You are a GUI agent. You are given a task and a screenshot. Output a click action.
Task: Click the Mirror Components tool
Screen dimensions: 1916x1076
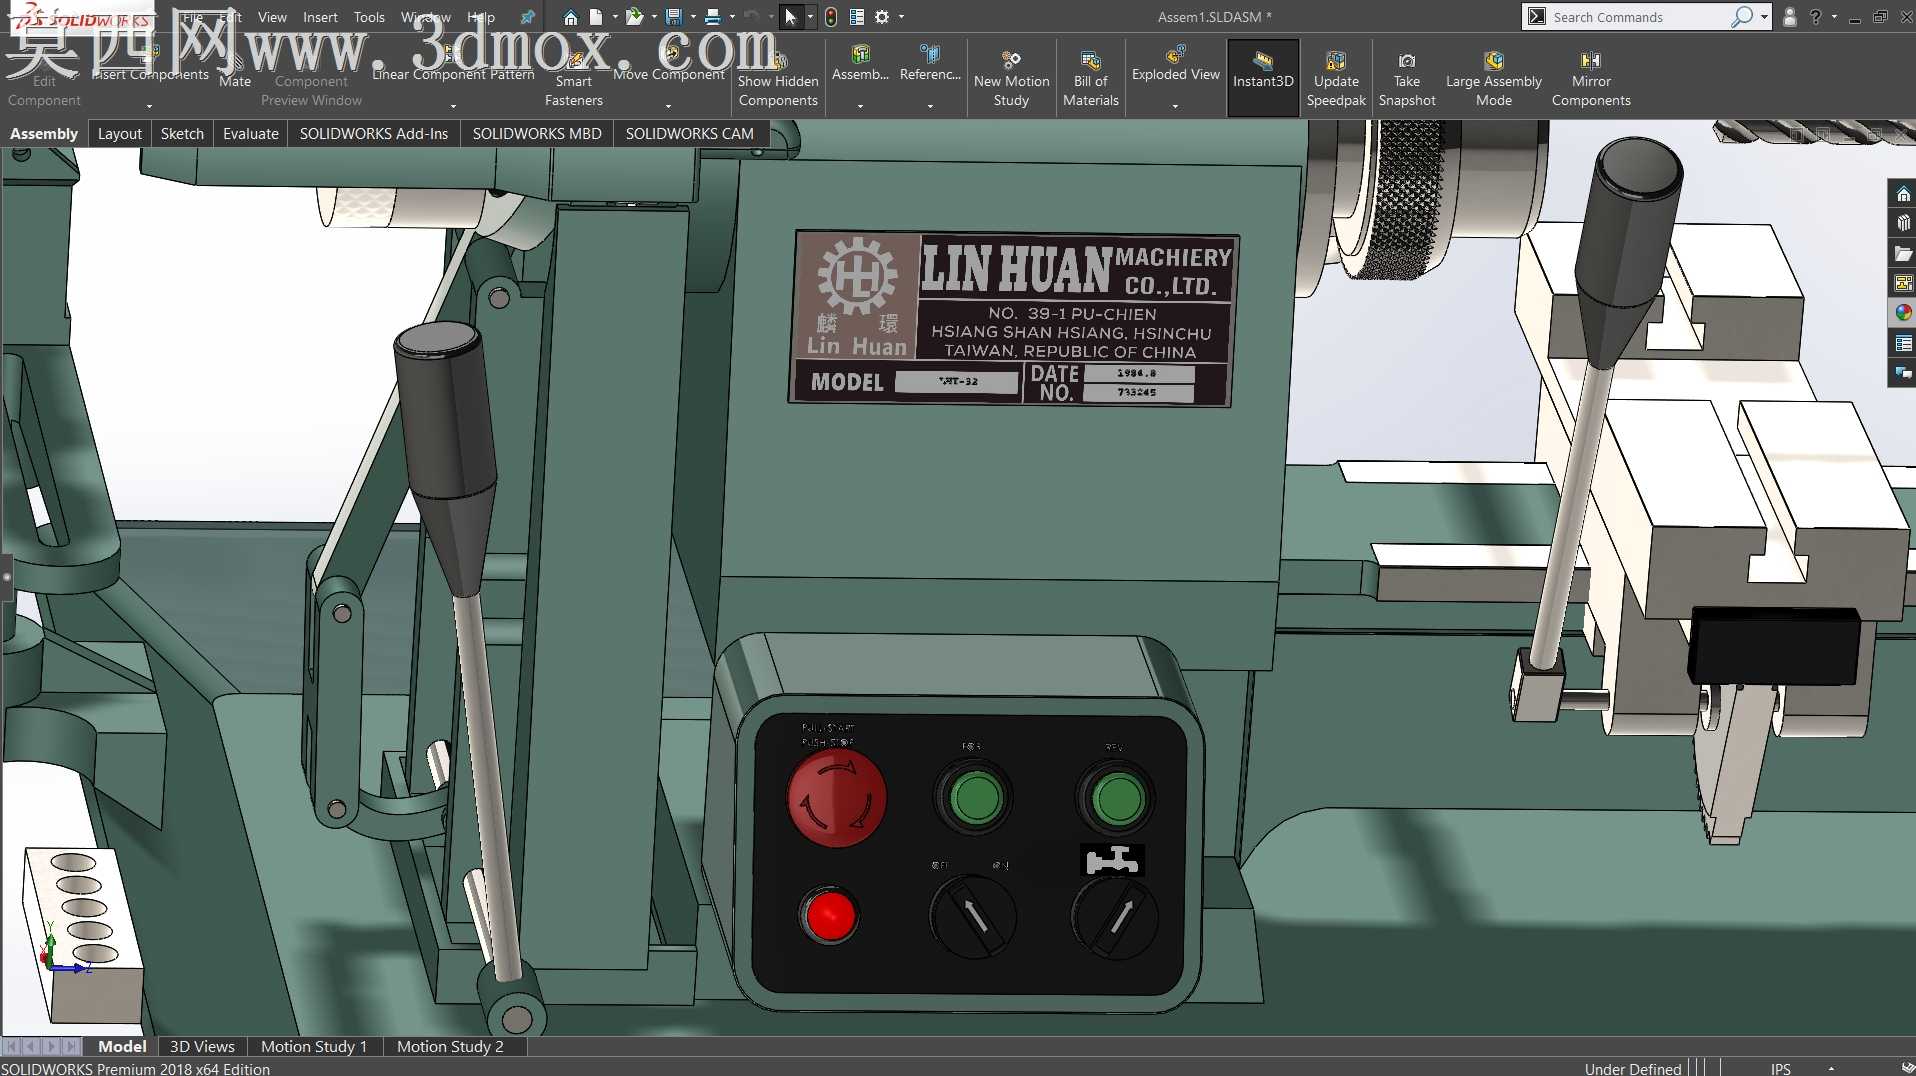1590,79
